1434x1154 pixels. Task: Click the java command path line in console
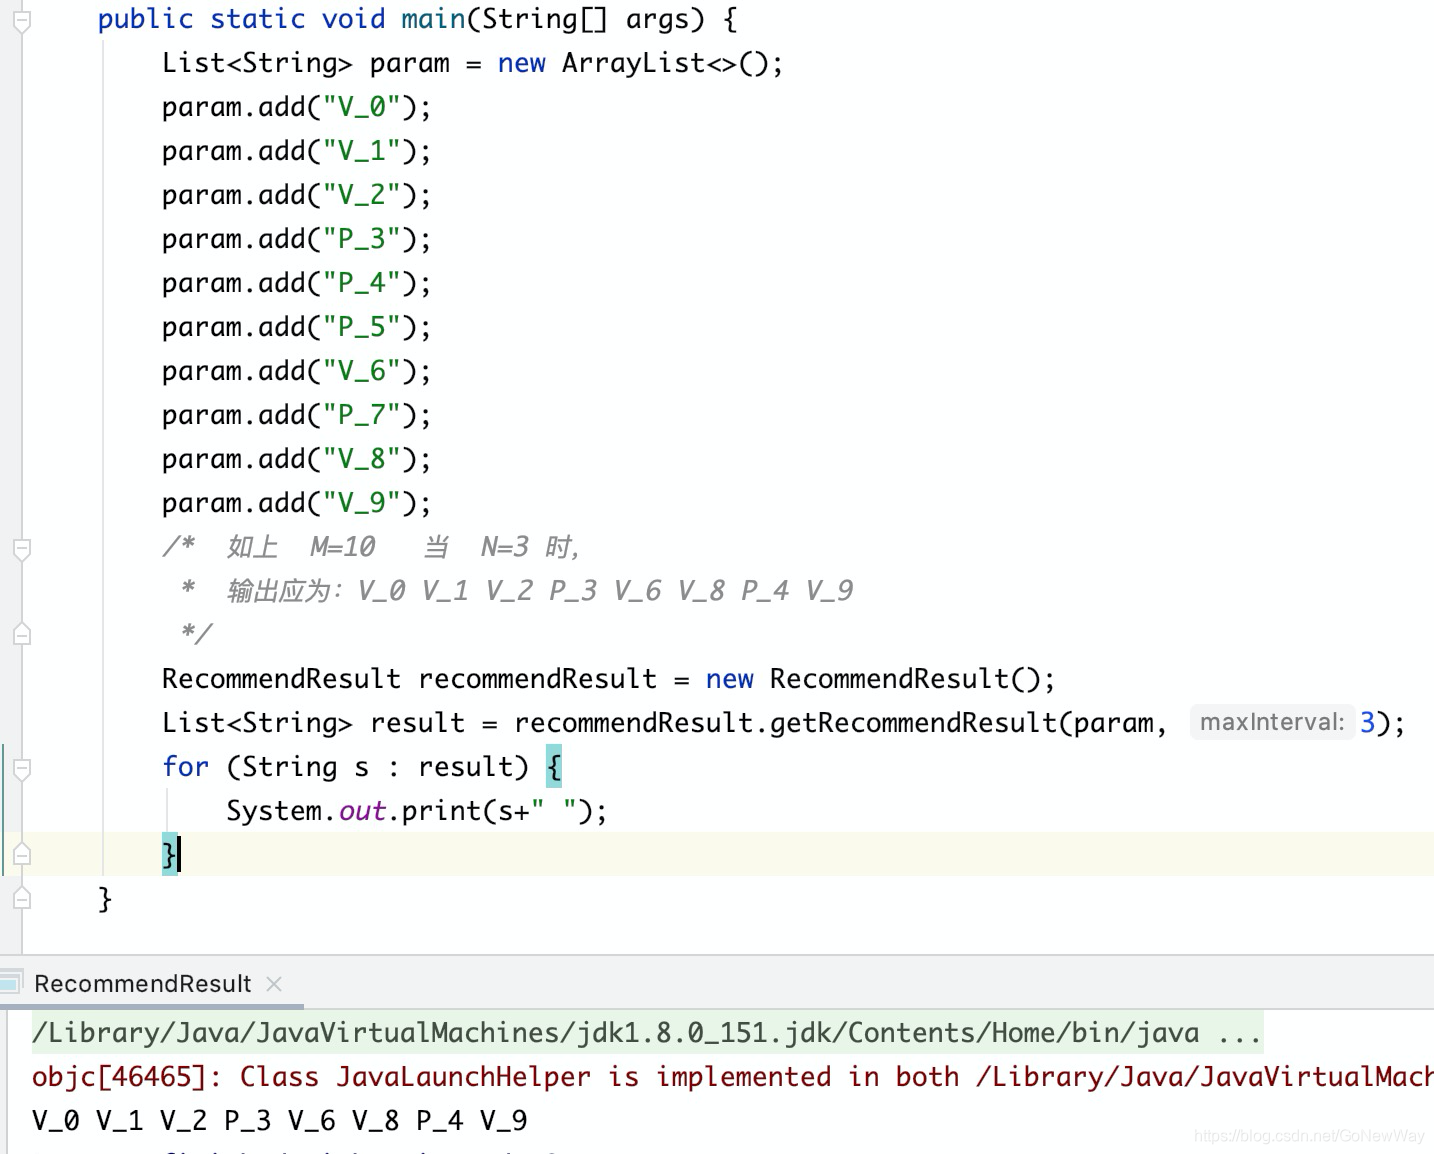point(647,1032)
